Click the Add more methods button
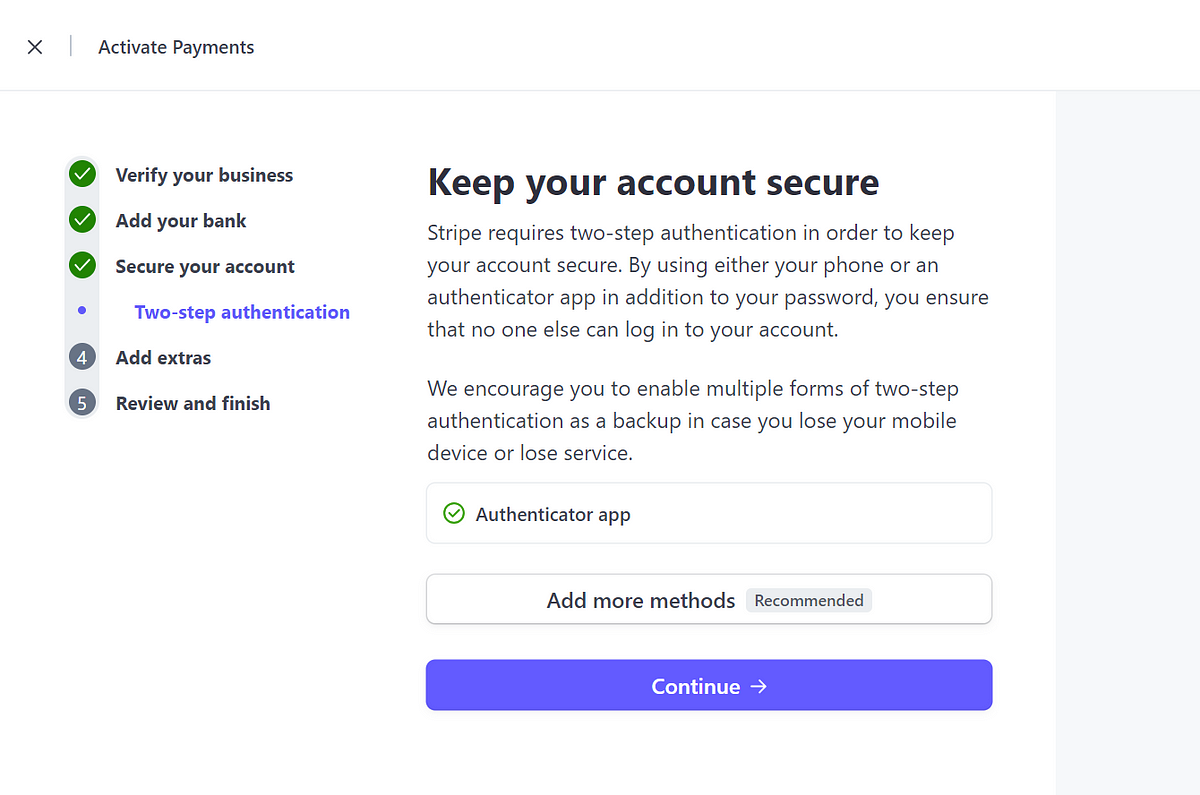This screenshot has width=1200, height=795. (709, 599)
